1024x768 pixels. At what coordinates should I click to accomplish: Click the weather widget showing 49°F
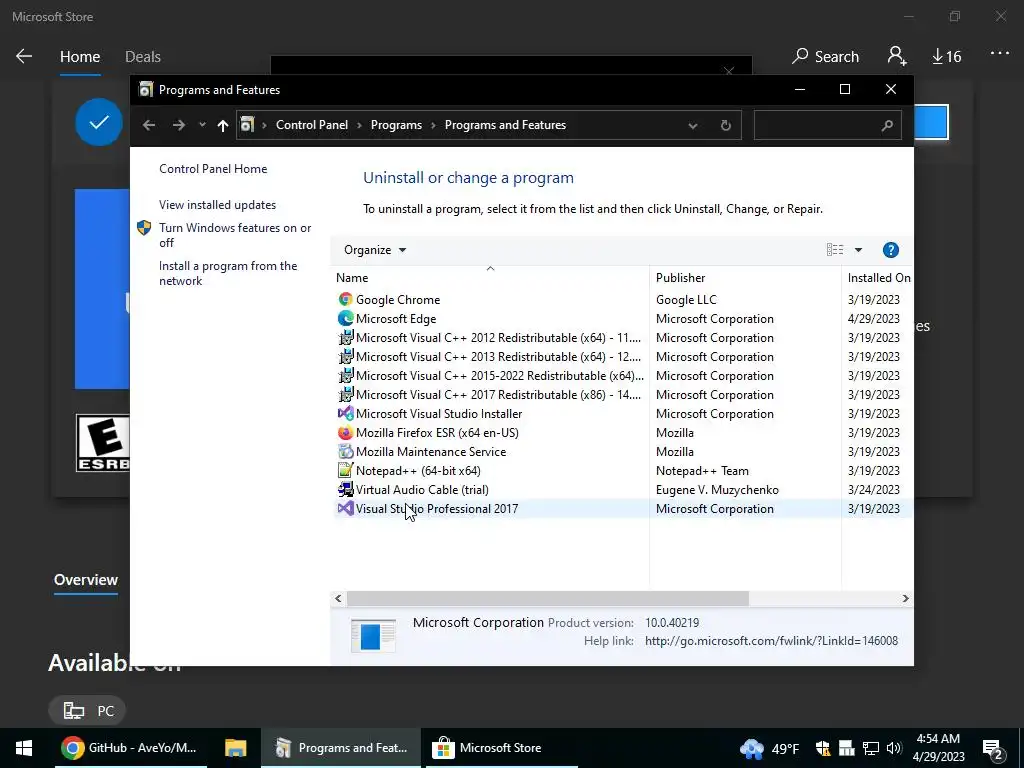(x=769, y=748)
